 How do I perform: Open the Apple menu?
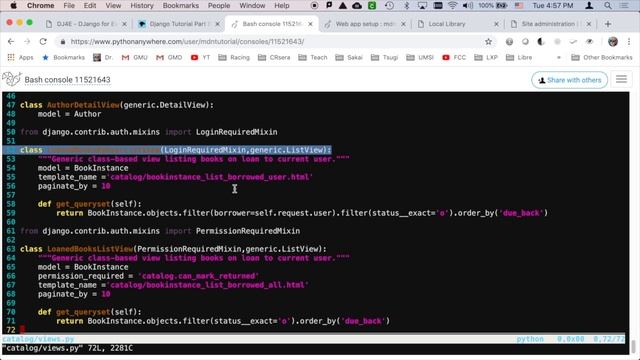pyautogui.click(x=13, y=6)
